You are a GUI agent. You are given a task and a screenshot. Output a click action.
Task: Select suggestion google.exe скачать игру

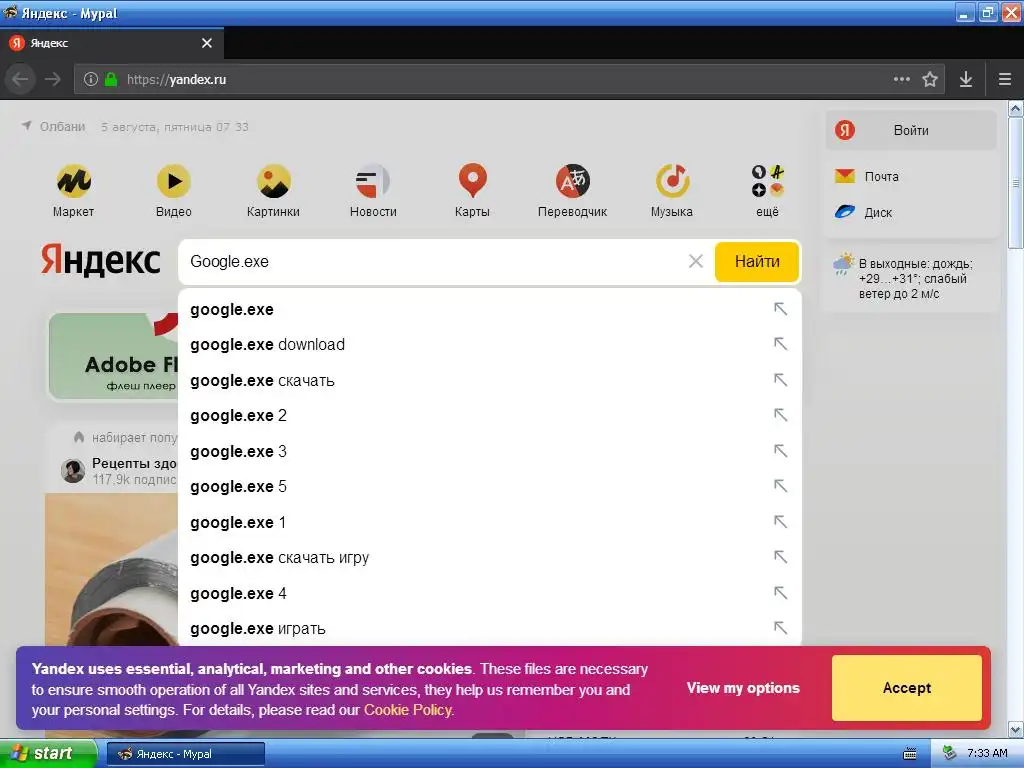click(x=490, y=558)
